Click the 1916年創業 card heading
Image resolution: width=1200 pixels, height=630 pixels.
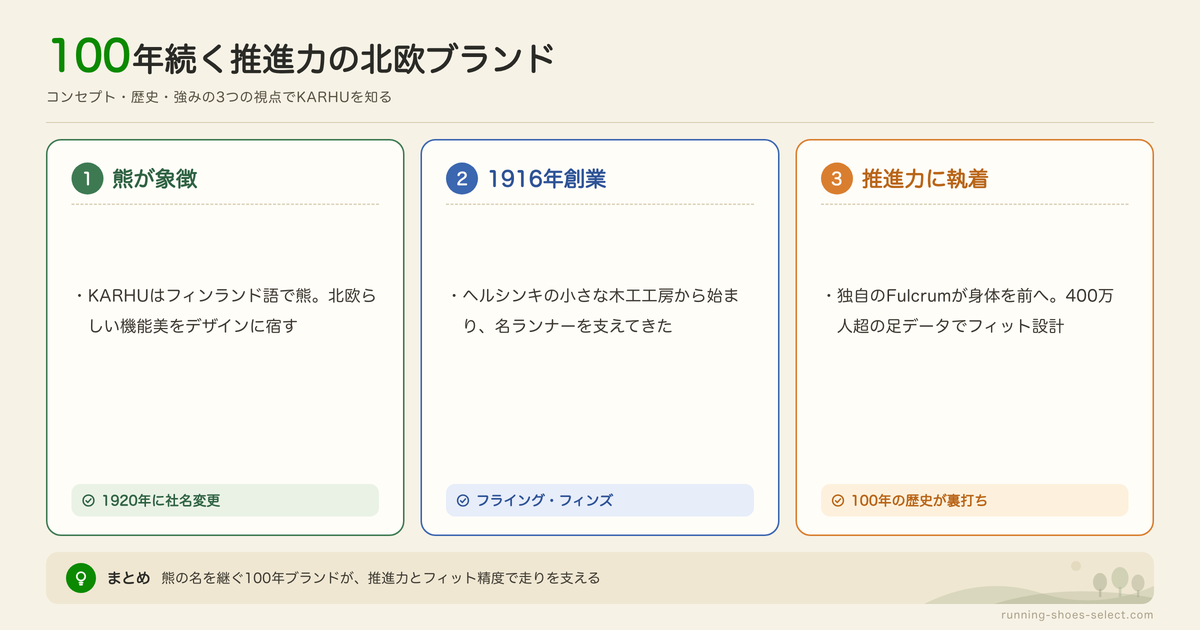click(547, 179)
